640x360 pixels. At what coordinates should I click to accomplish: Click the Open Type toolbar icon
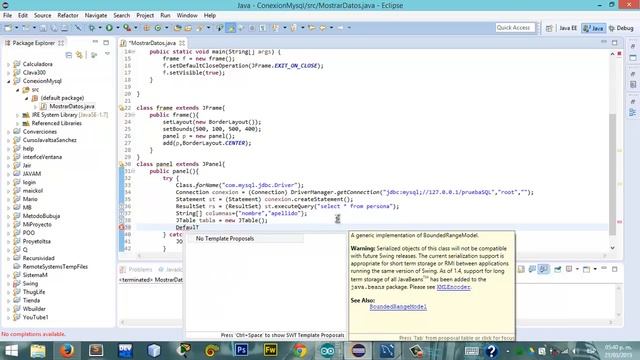coord(178,28)
